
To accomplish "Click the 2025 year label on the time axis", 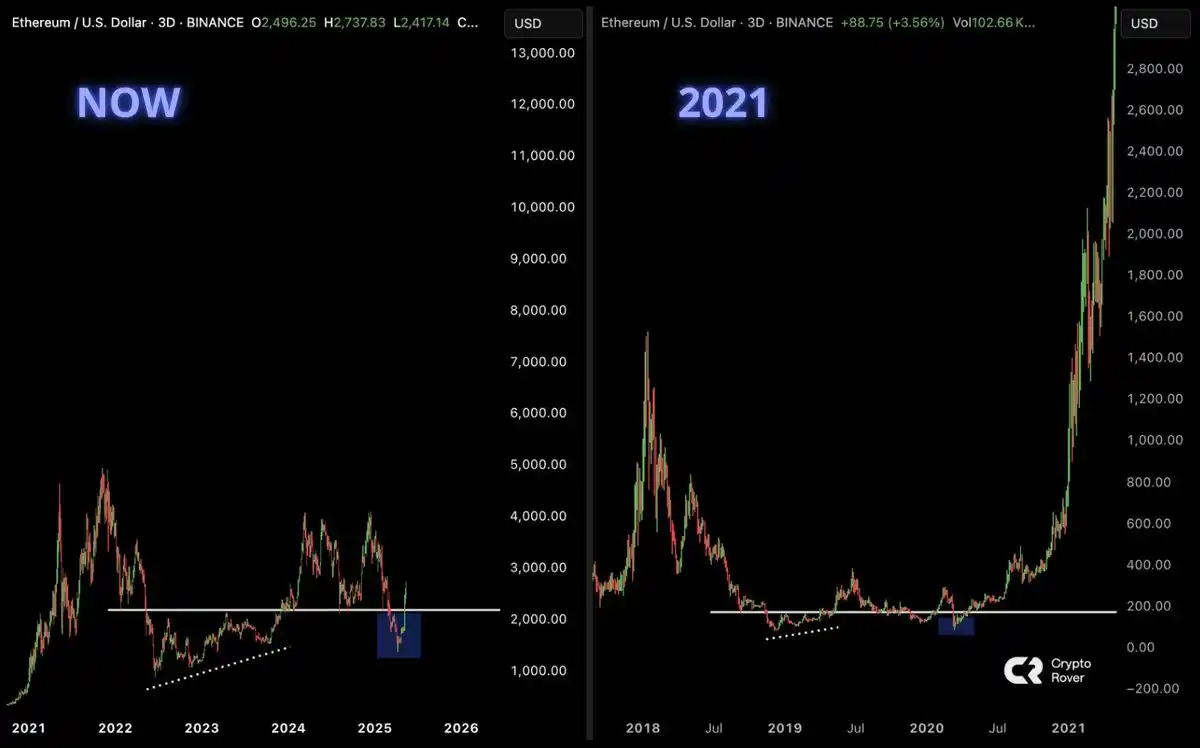I will (x=375, y=727).
